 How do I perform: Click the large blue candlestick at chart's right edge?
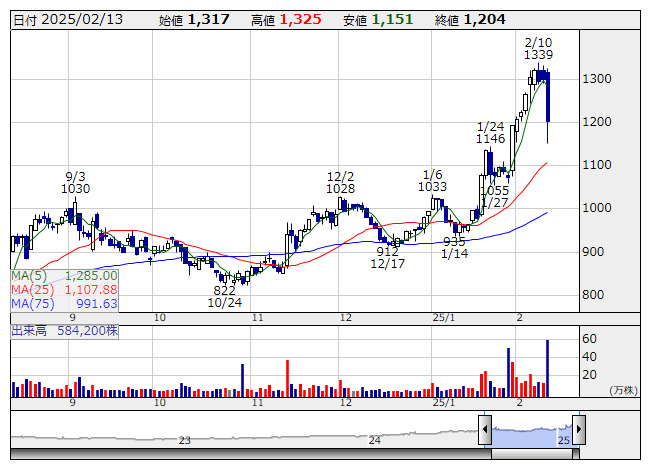click(548, 97)
